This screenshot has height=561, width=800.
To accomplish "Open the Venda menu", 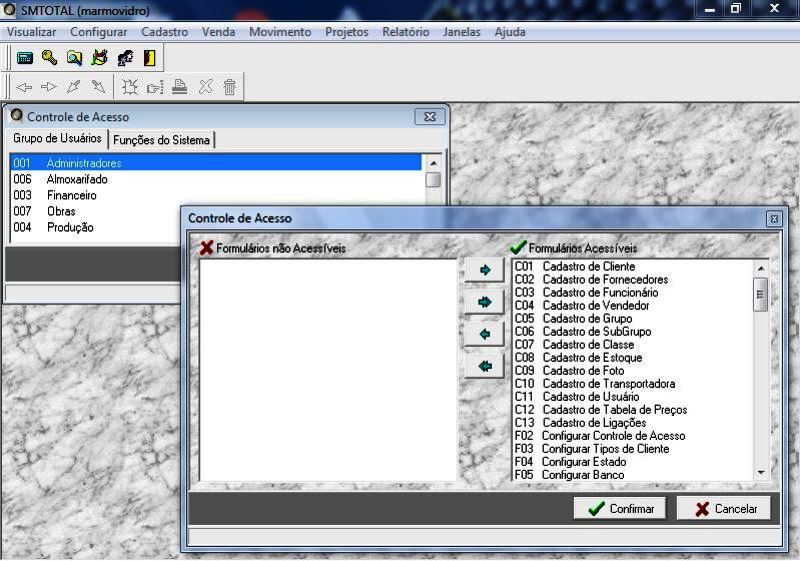I will [218, 32].
